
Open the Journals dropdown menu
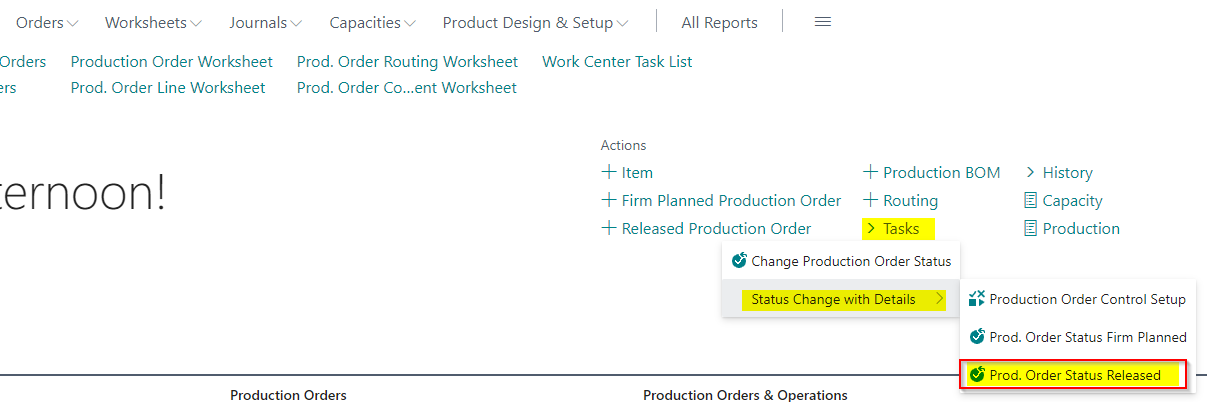265,22
